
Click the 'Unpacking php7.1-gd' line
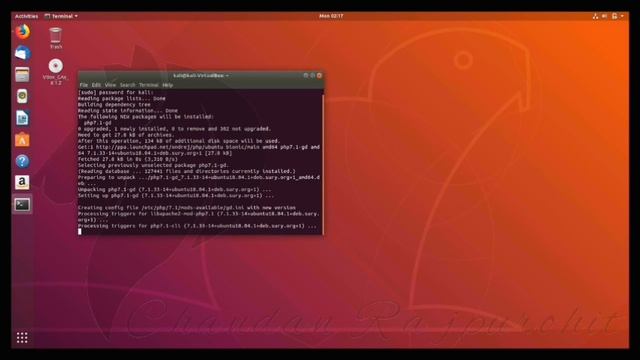tap(174, 189)
